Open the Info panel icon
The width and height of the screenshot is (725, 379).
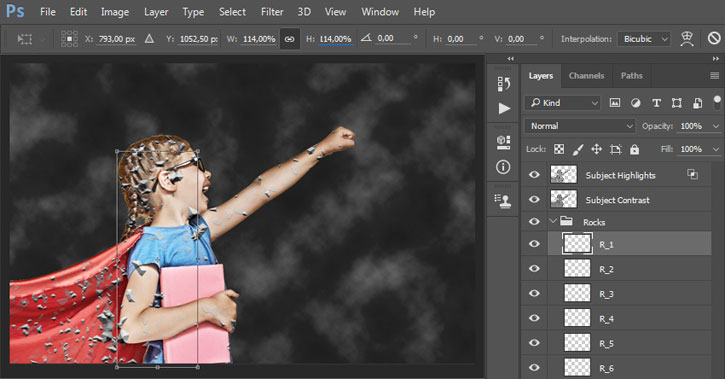(503, 167)
